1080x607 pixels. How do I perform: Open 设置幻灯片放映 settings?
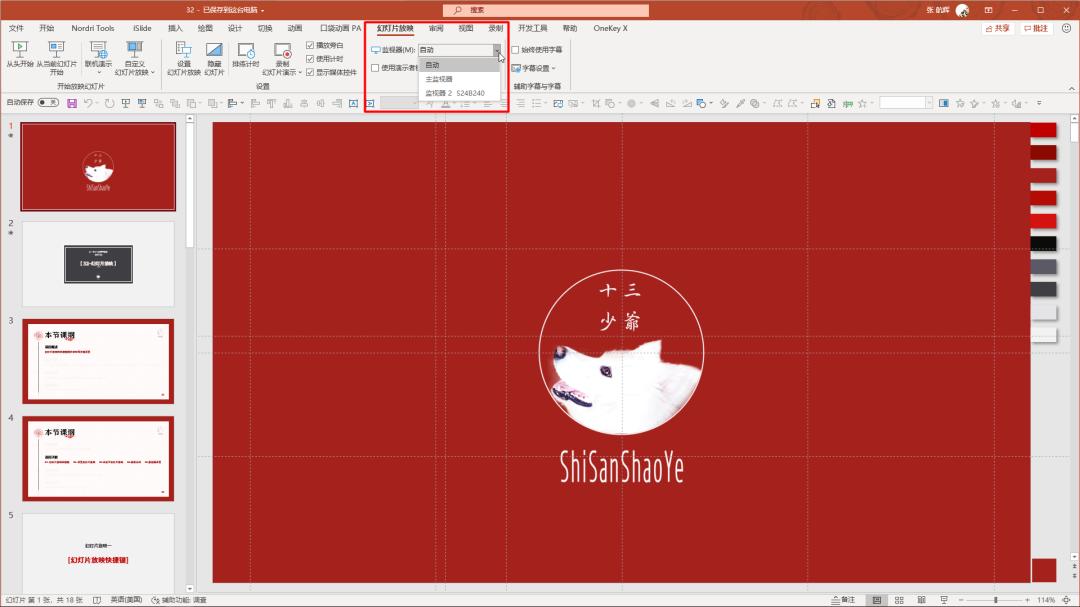183,50
